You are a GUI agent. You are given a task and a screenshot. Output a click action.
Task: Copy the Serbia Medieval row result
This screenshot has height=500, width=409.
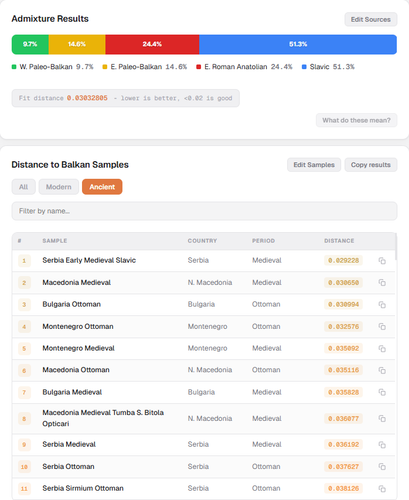pos(382,445)
